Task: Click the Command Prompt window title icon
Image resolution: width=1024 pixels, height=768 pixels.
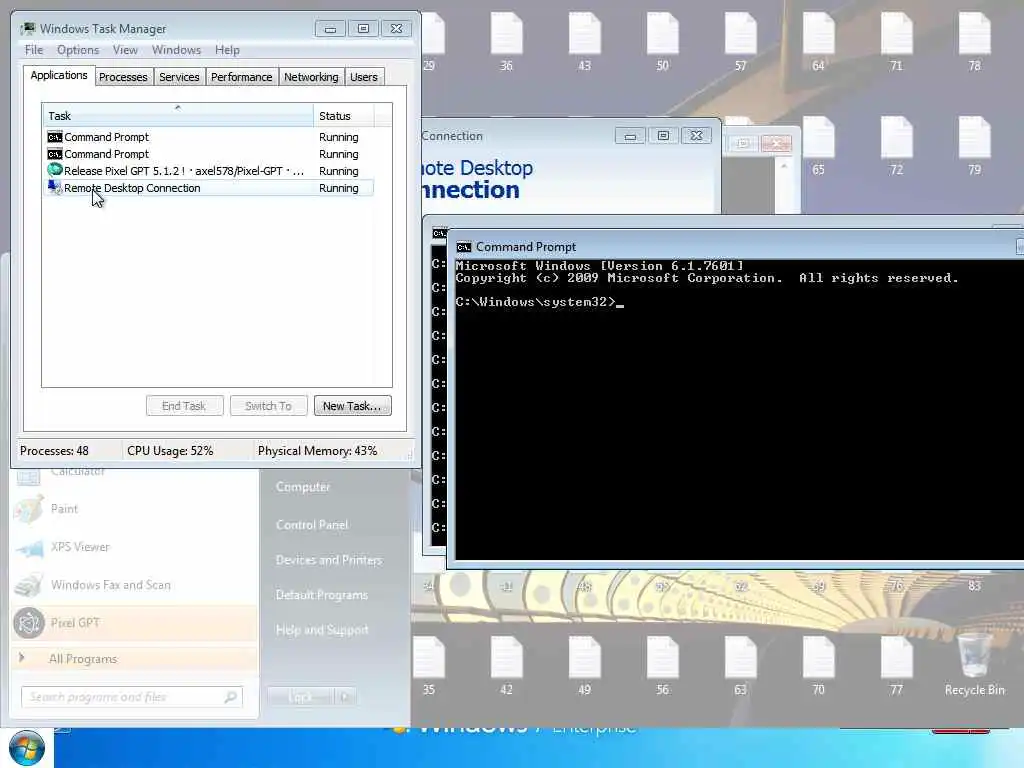Action: click(464, 247)
